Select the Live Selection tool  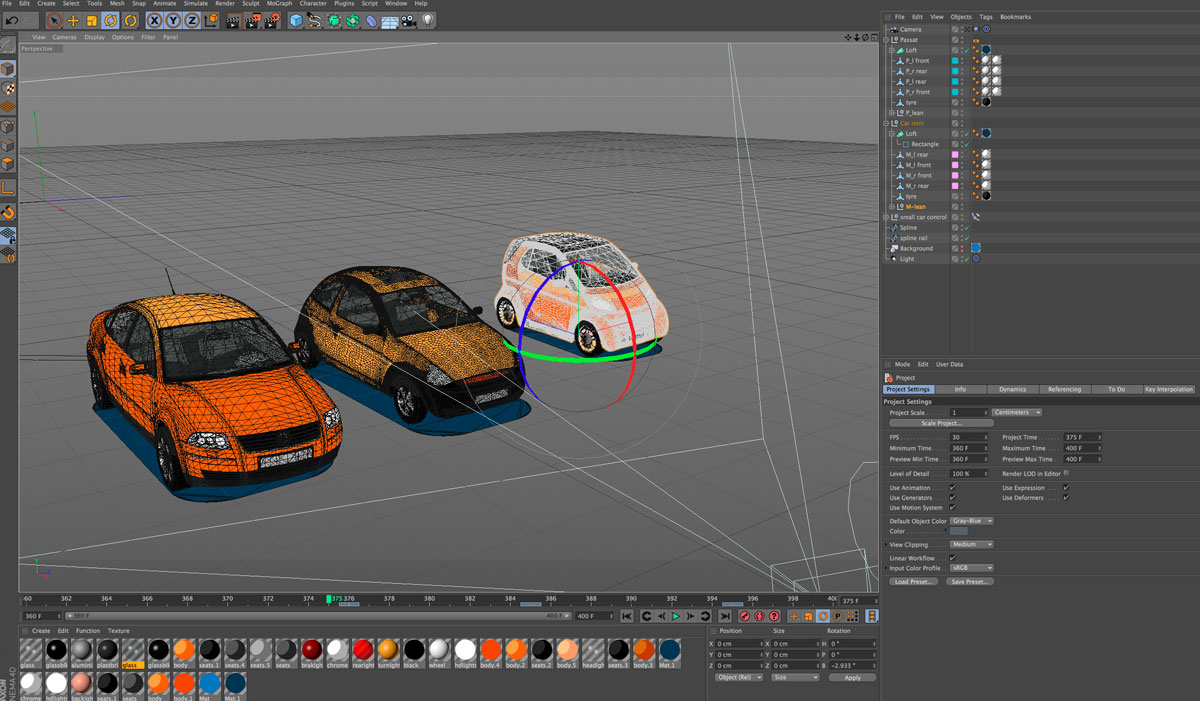54,20
